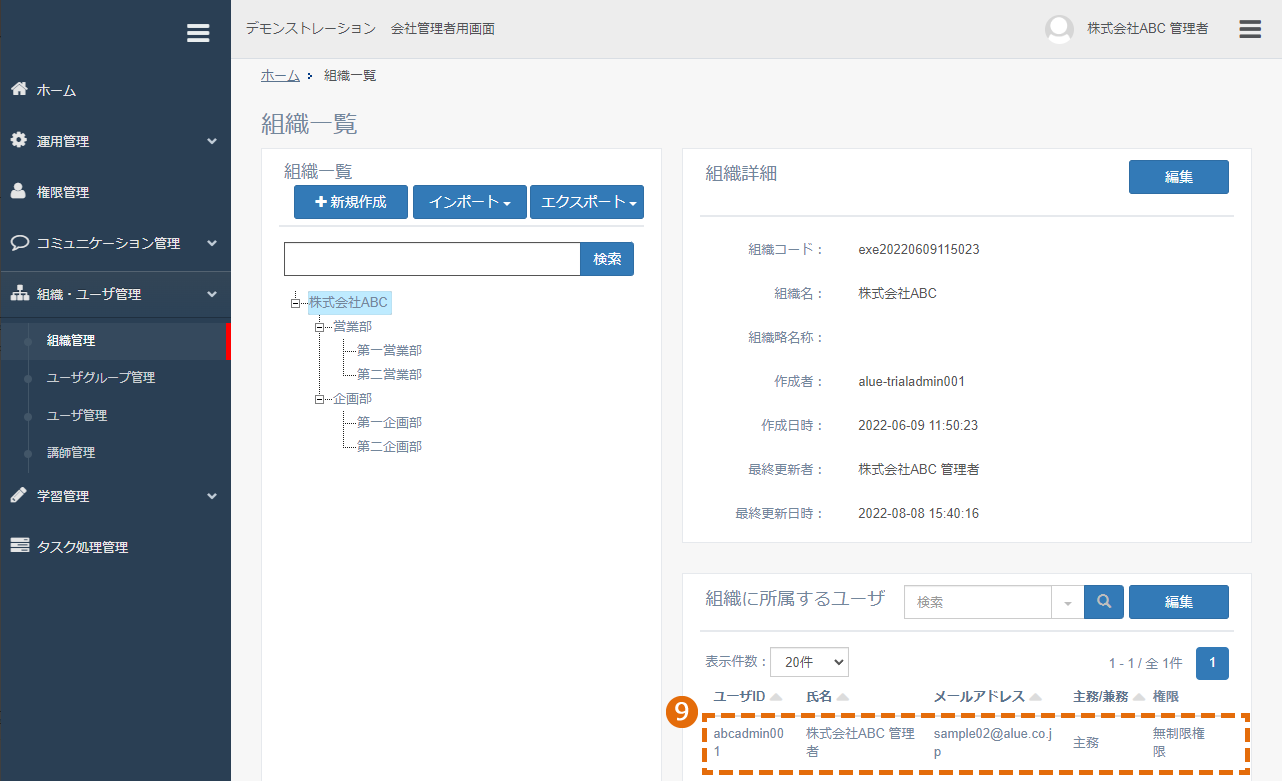
Task: Click the person icon for 権限管理
Action: click(x=19, y=191)
